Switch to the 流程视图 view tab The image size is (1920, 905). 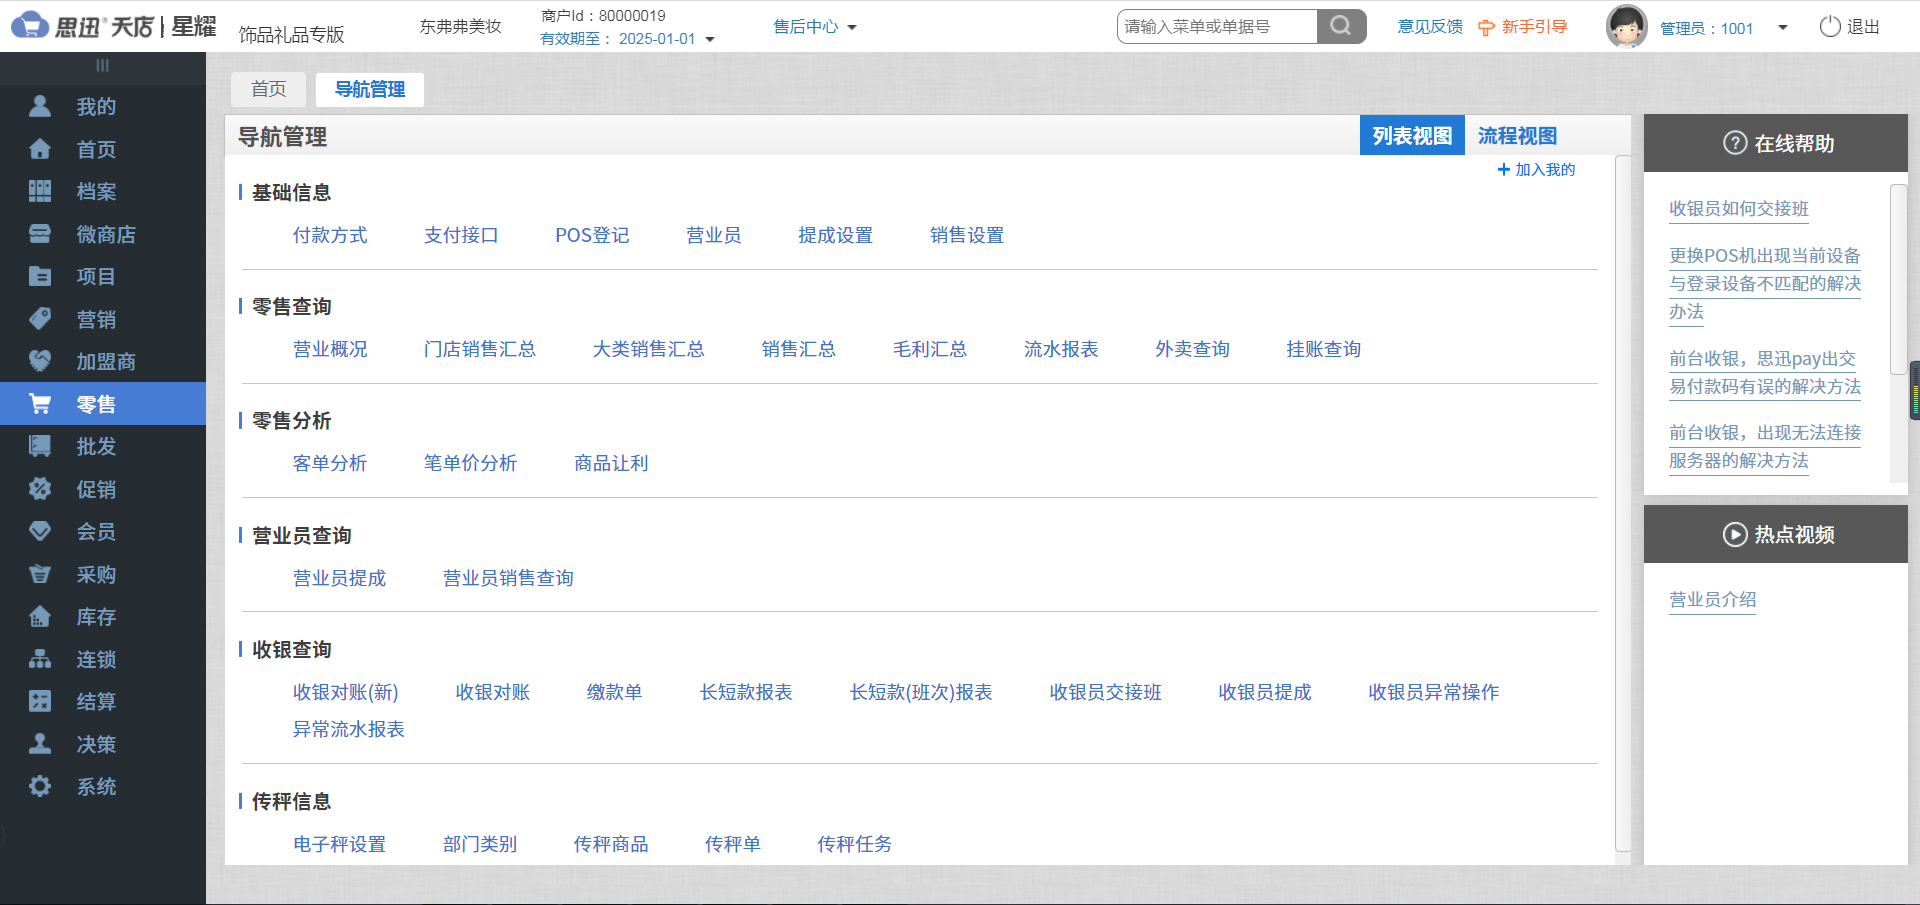tap(1516, 135)
